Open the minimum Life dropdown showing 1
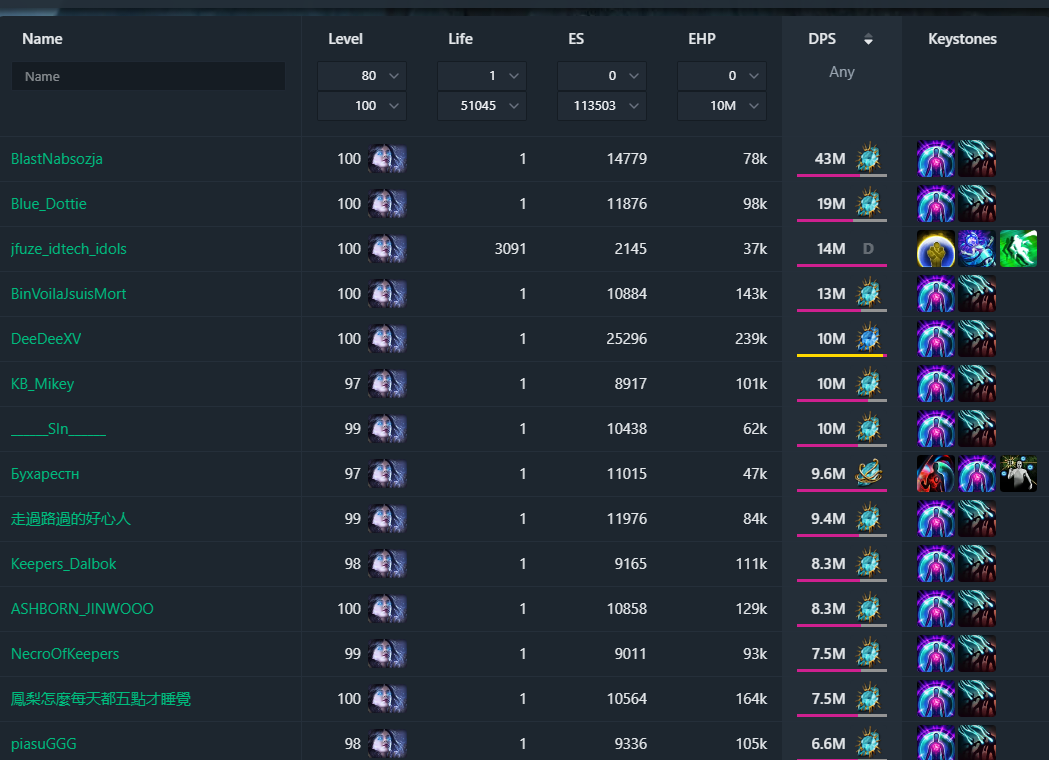1049x760 pixels. pyautogui.click(x=482, y=76)
